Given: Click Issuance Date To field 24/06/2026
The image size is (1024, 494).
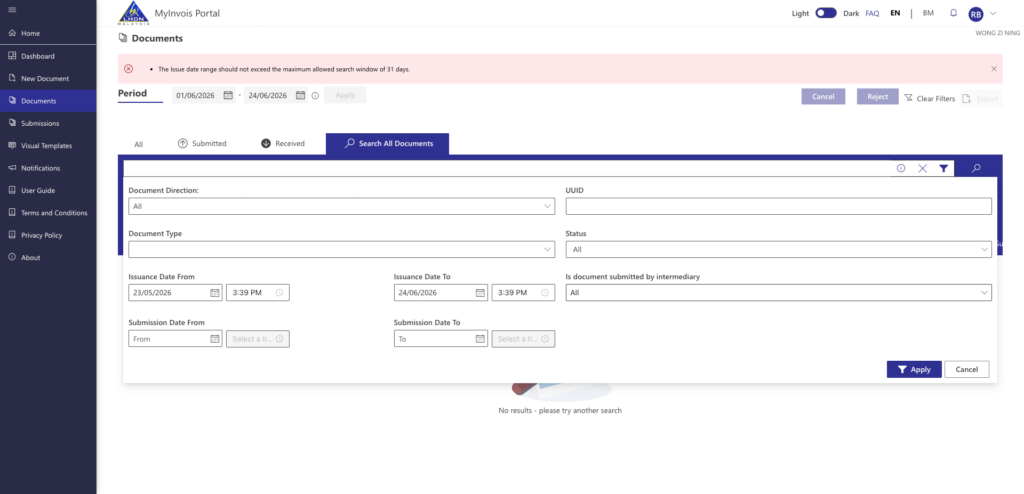Looking at the screenshot, I should click(441, 293).
